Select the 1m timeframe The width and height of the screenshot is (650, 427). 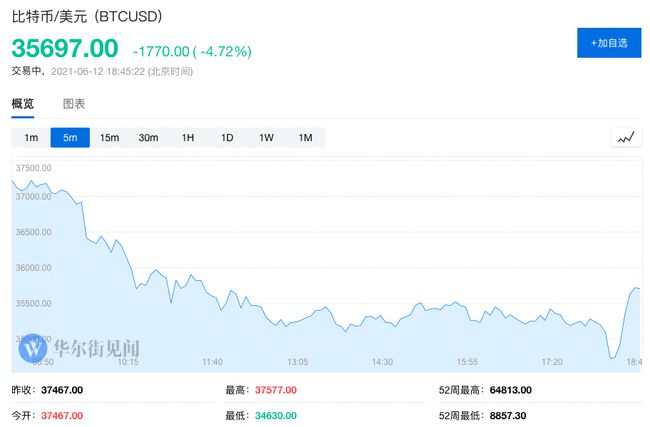(x=31, y=138)
